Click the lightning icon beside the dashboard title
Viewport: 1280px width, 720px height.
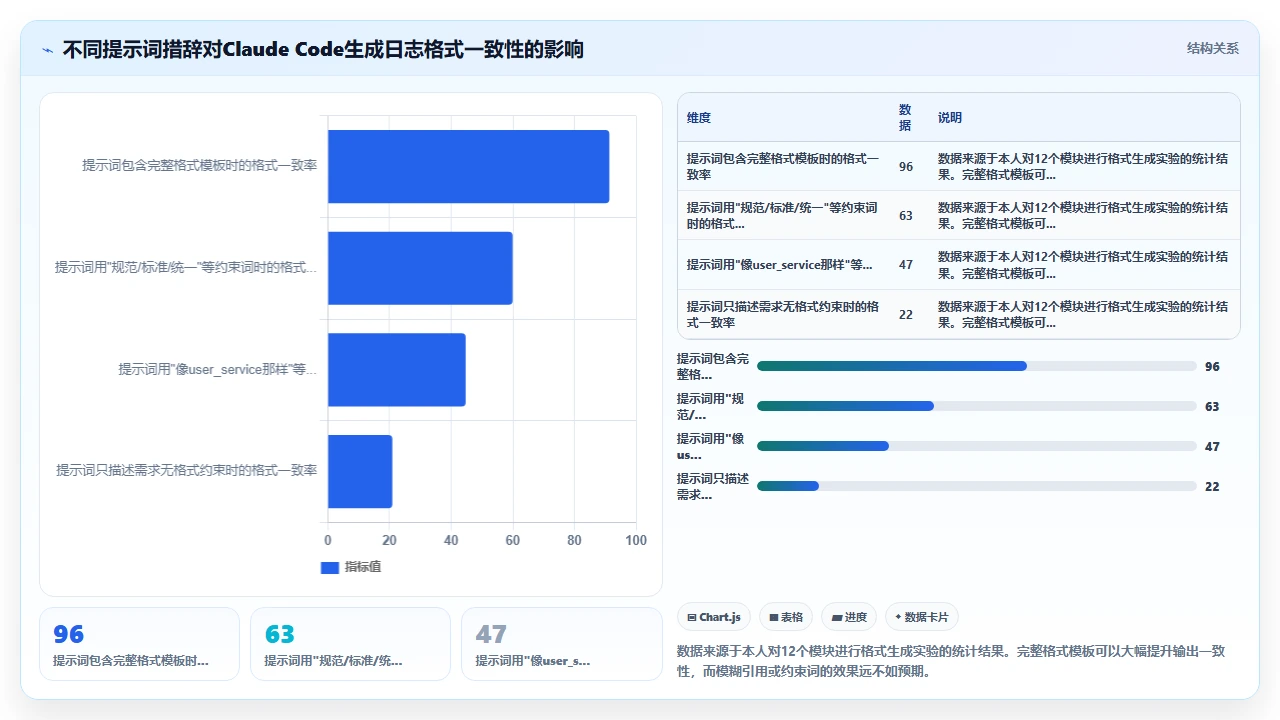[x=47, y=50]
